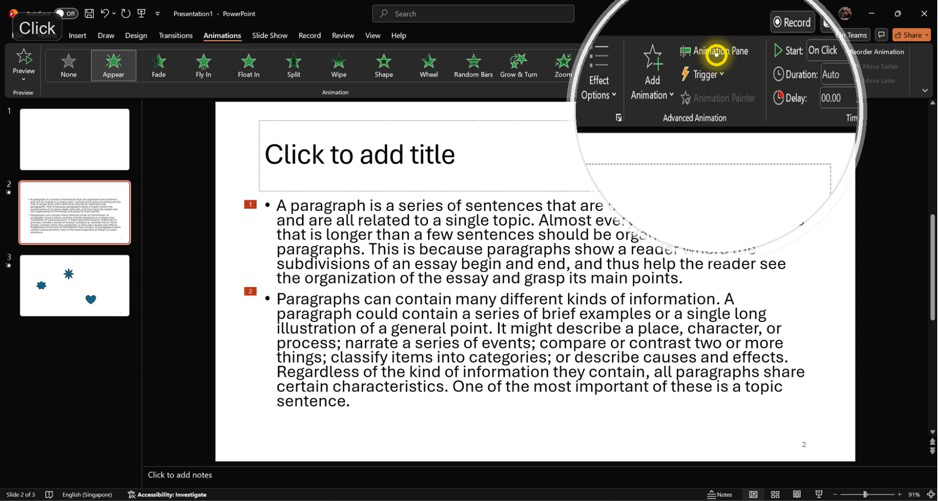Select the Wipe animation effect
Viewport: 939px width, 501px height.
[x=338, y=65]
